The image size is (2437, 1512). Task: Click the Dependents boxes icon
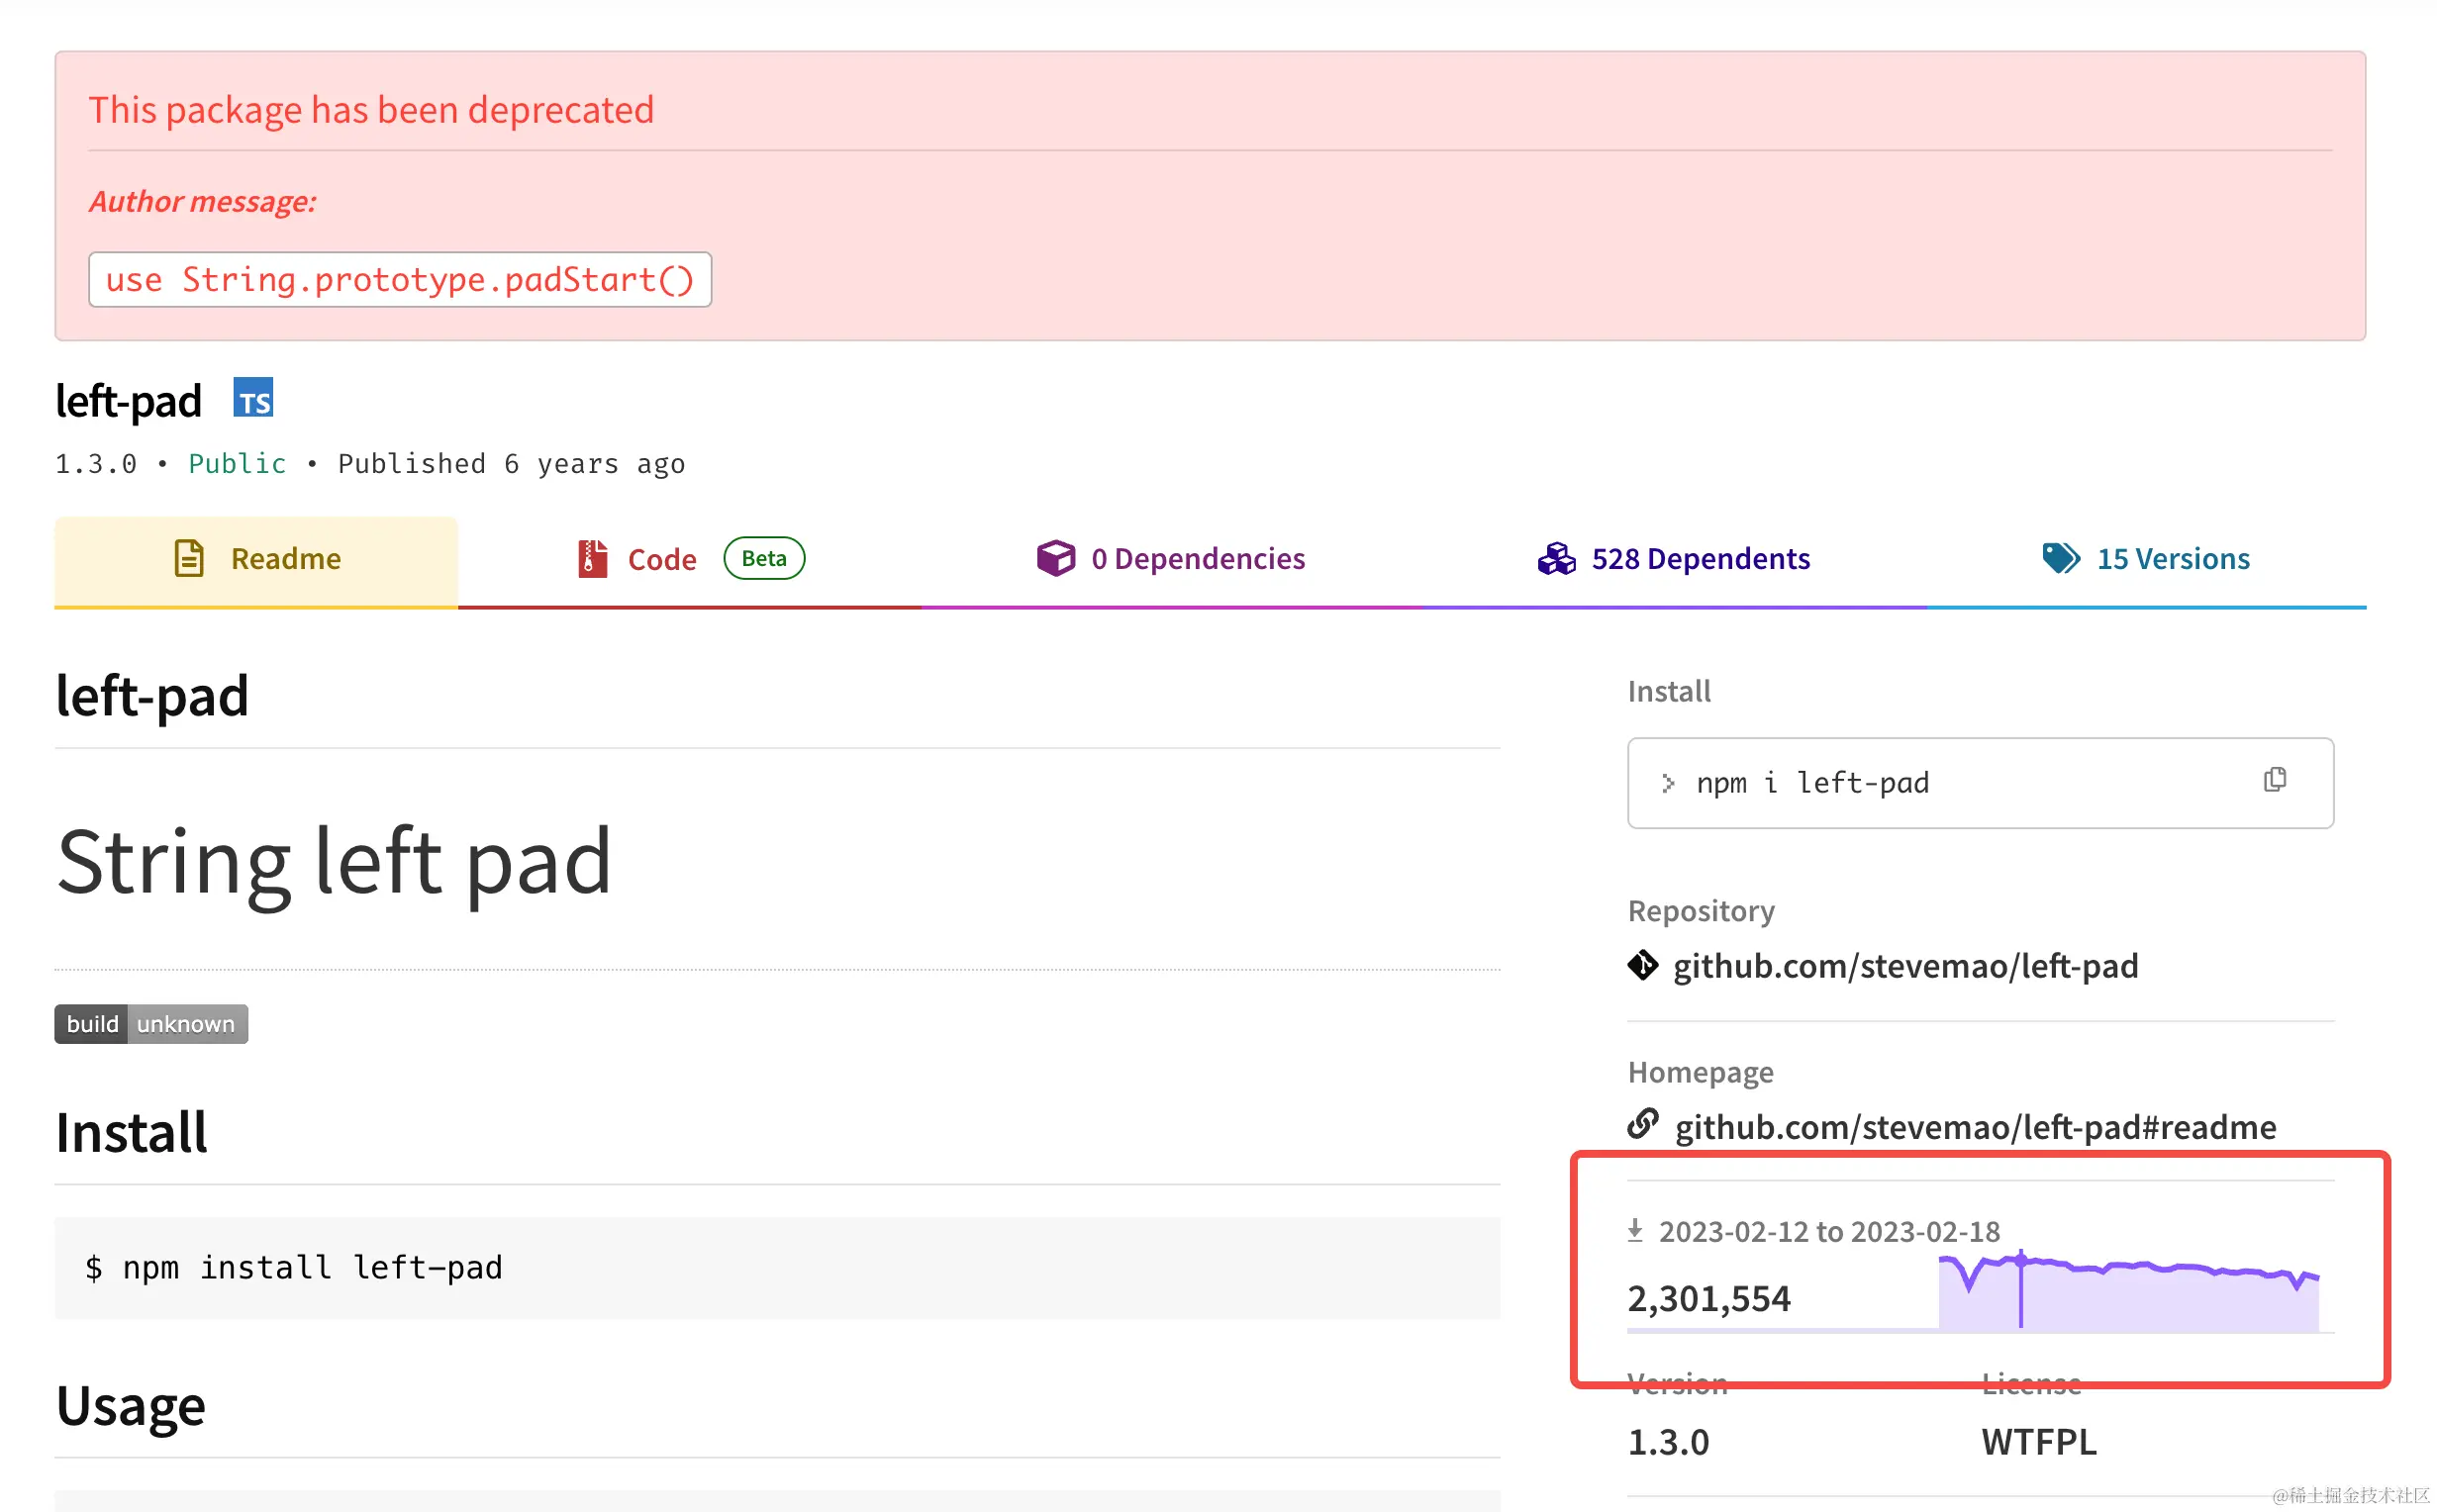1556,558
